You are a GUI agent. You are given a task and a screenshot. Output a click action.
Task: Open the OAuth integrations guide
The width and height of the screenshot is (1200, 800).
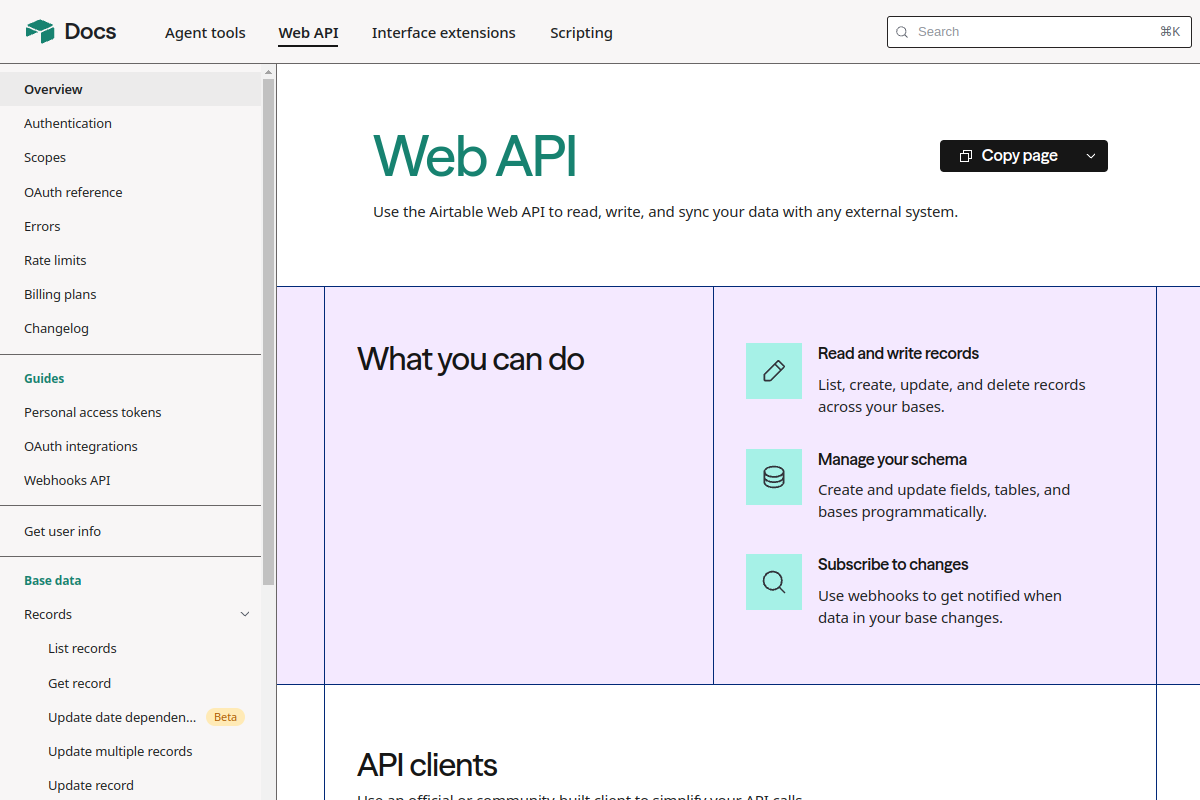click(x=130, y=446)
